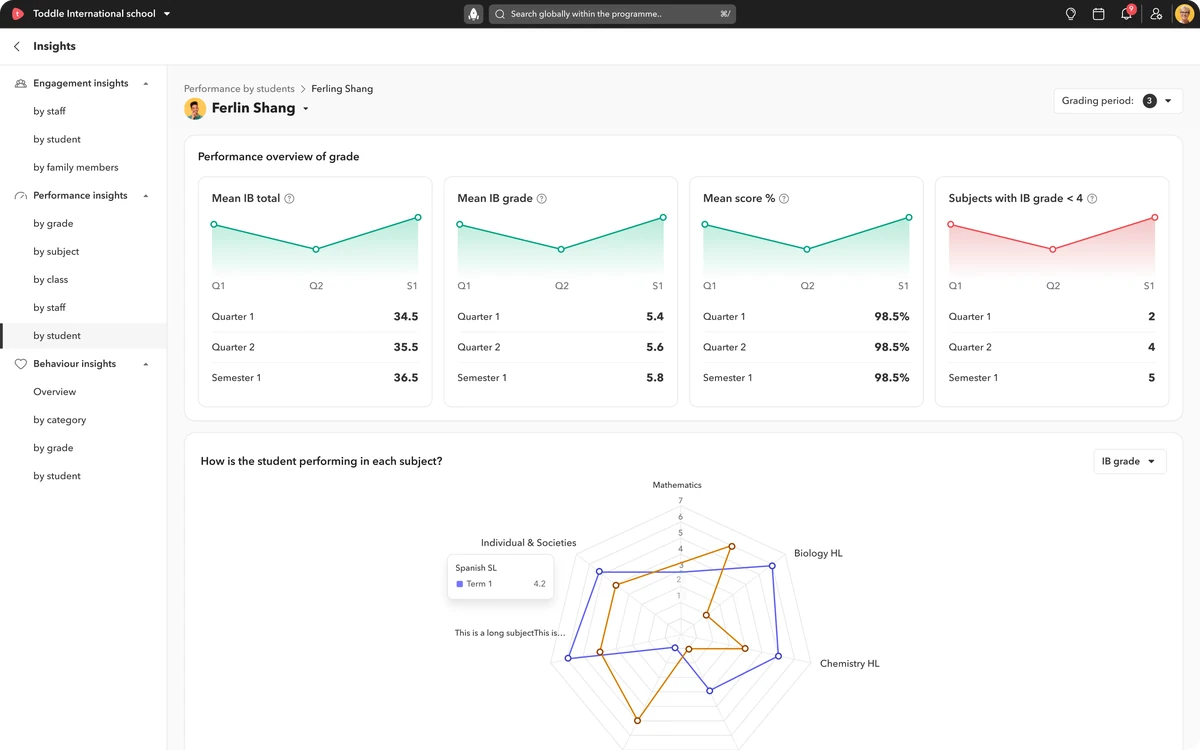Select Performance insights by subject
This screenshot has width=1200, height=750.
point(56,251)
